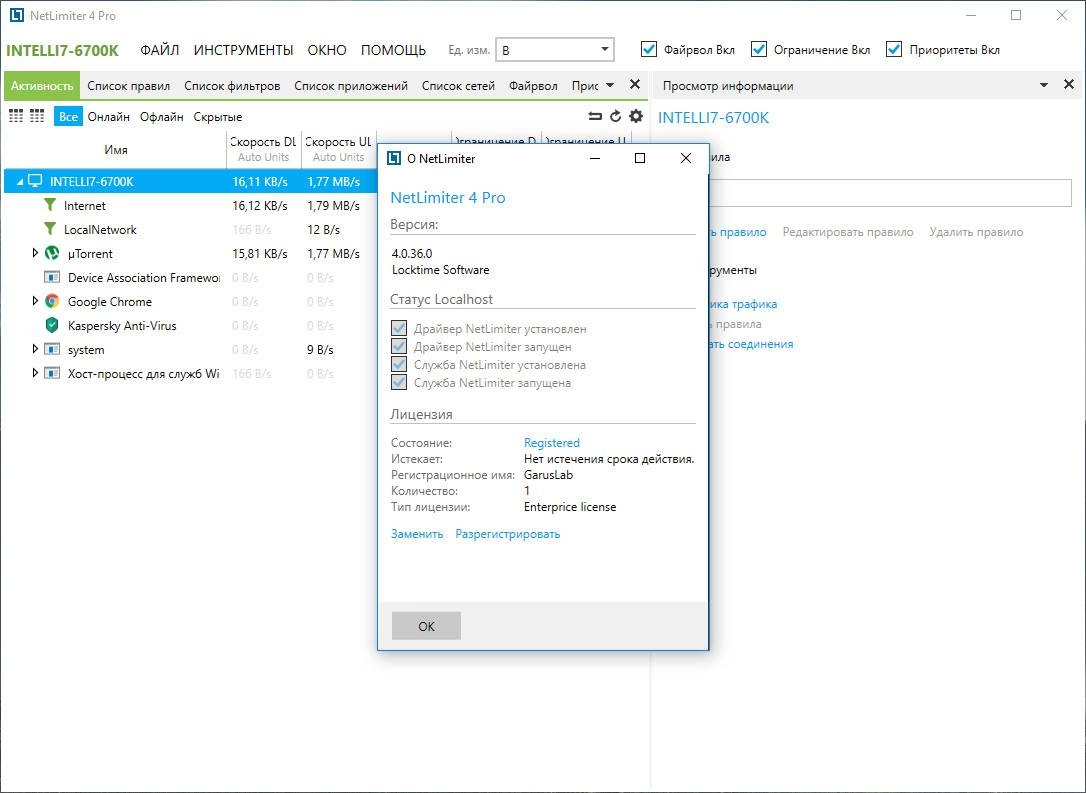
Task: Expand the system tree row
Action: tap(35, 349)
